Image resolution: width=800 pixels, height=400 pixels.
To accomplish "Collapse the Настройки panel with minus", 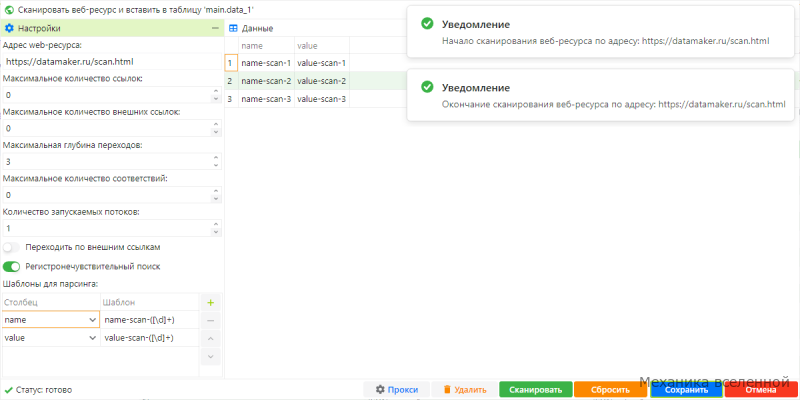I will pyautogui.click(x=215, y=29).
